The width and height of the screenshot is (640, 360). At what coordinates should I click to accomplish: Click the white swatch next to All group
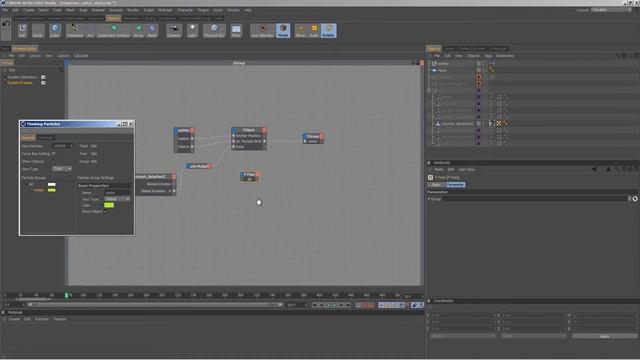pyautogui.click(x=51, y=184)
